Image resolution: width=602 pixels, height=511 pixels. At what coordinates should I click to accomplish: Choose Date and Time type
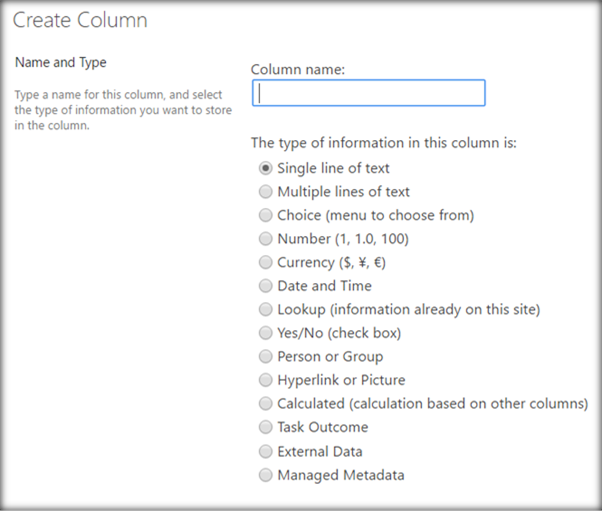click(265, 286)
